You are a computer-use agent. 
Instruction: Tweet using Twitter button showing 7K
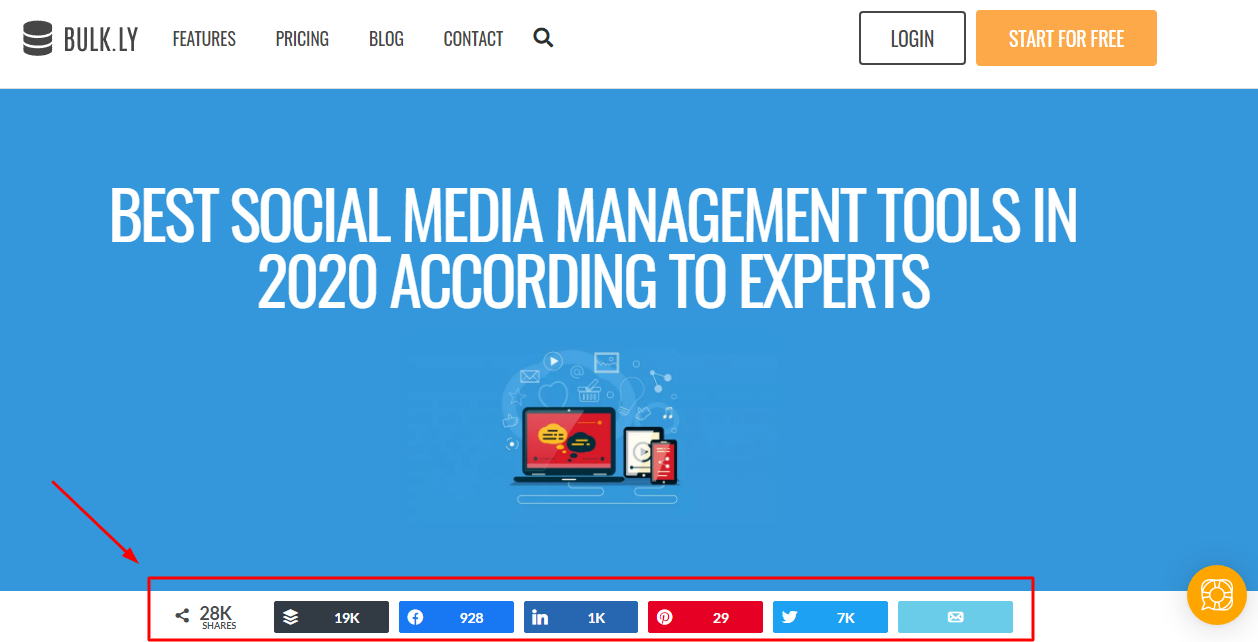[830, 617]
